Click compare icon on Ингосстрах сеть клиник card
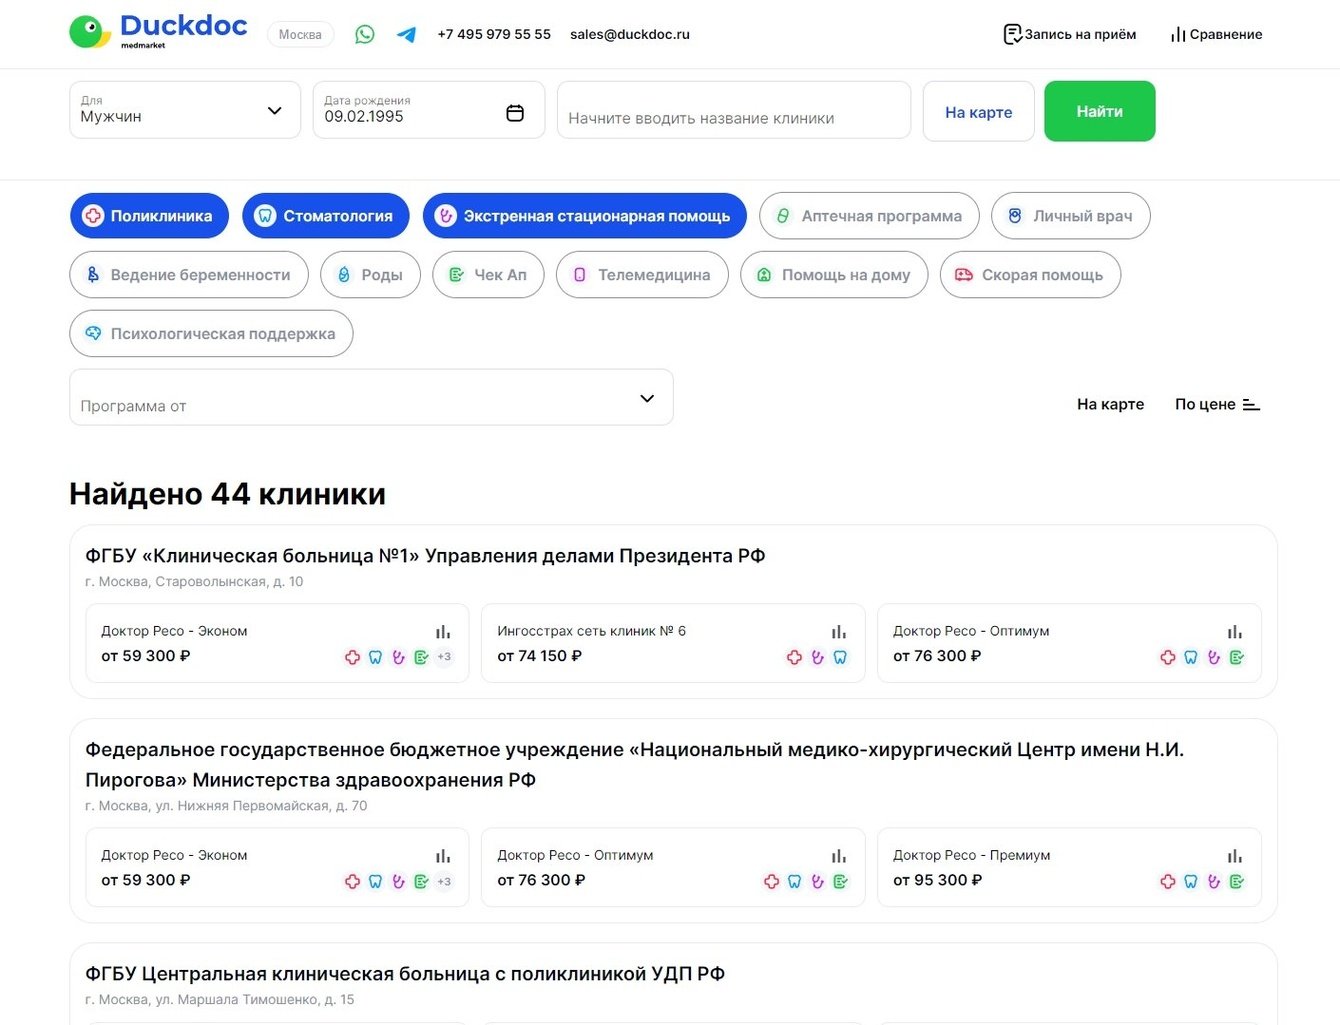The image size is (1340, 1025). [x=839, y=632]
